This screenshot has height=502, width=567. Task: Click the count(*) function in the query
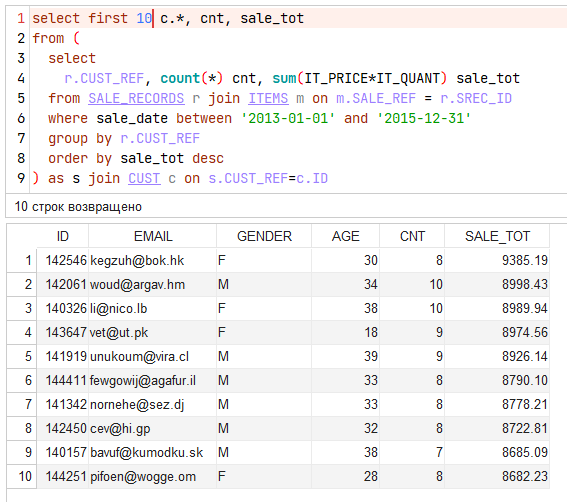click(x=192, y=78)
